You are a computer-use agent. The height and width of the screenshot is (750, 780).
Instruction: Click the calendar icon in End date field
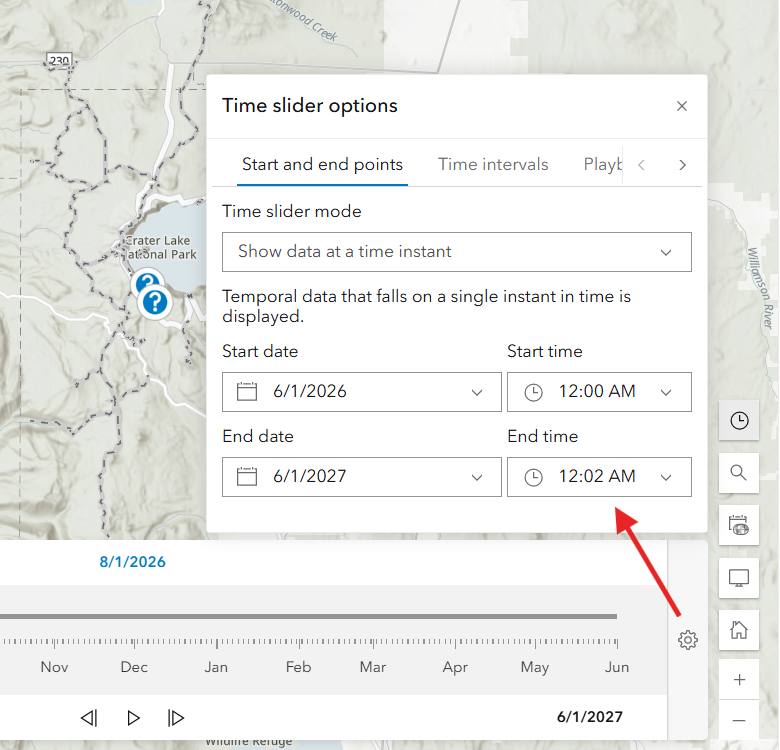(x=247, y=476)
